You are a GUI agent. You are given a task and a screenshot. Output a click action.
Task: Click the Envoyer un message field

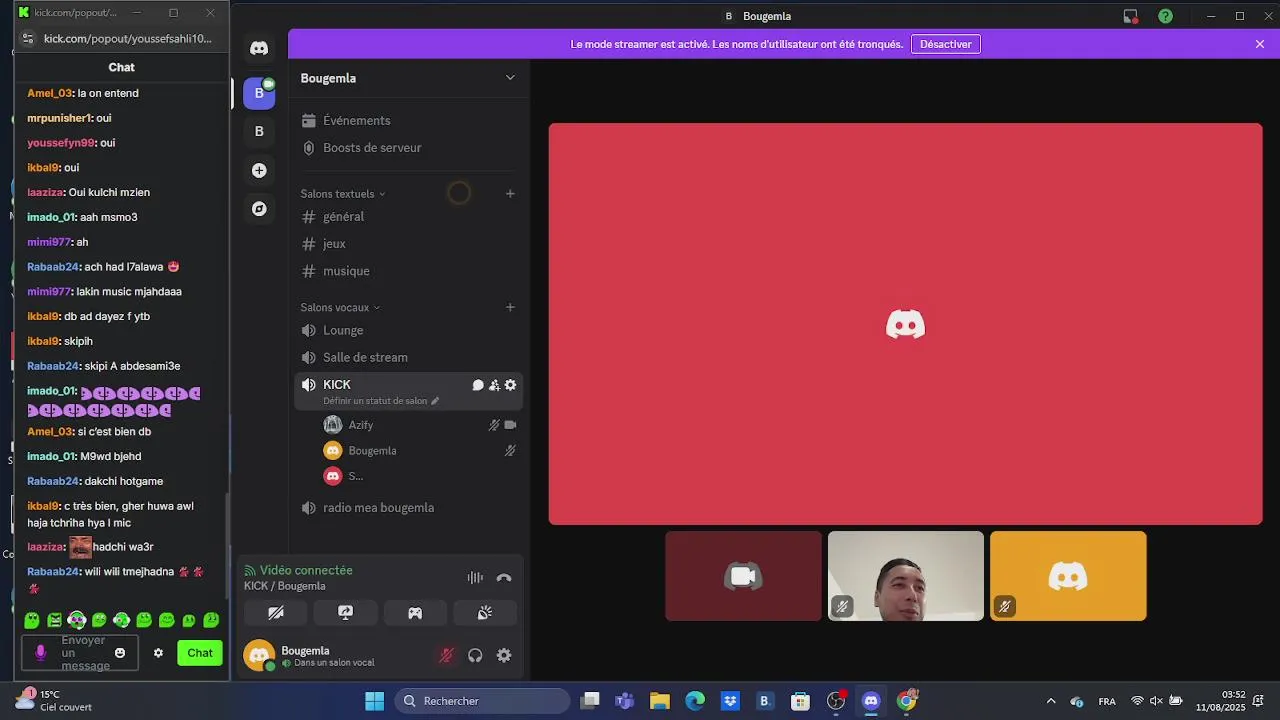pyautogui.click(x=80, y=653)
